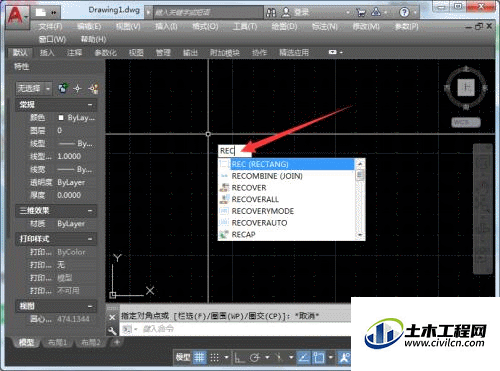Image resolution: width=500 pixels, height=371 pixels.
Task: Switch to the 注释 ribbon tab
Action: (x=74, y=52)
